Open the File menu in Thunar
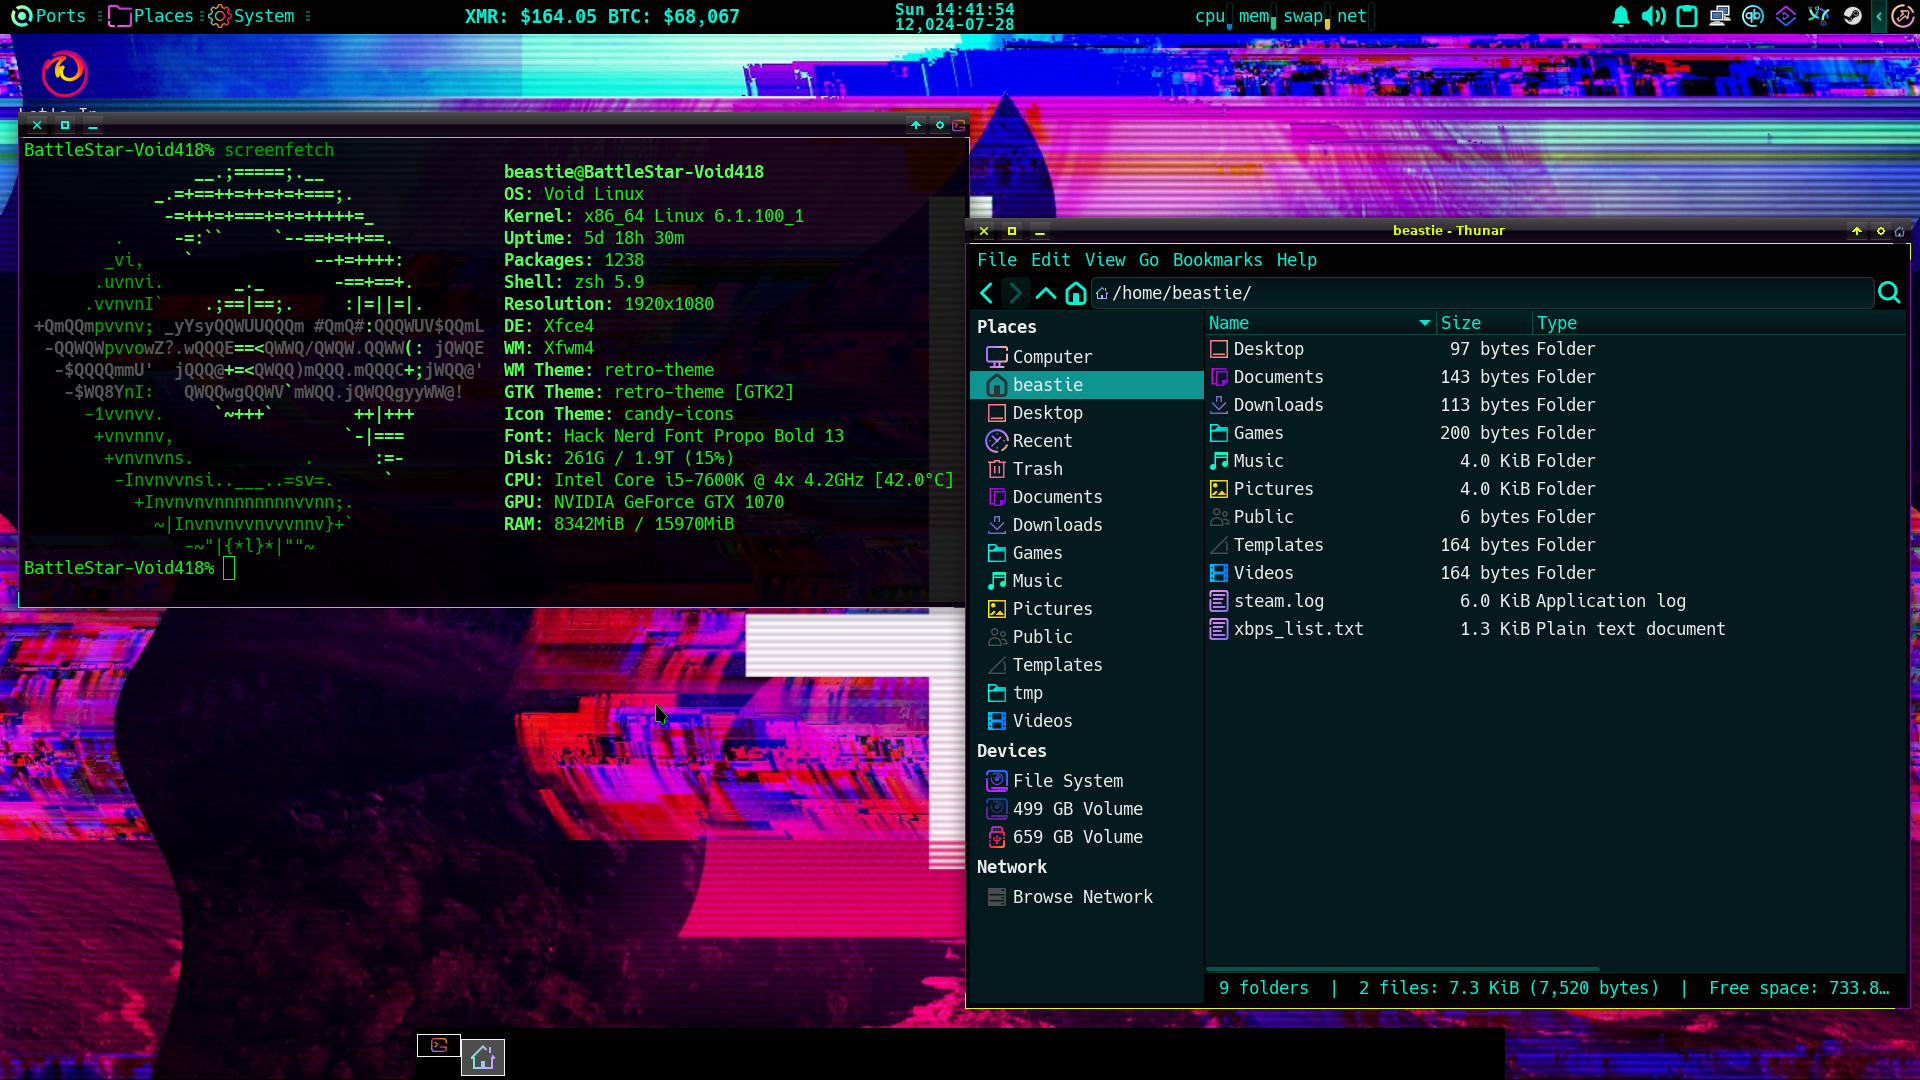This screenshot has height=1080, width=1920. 997,260
